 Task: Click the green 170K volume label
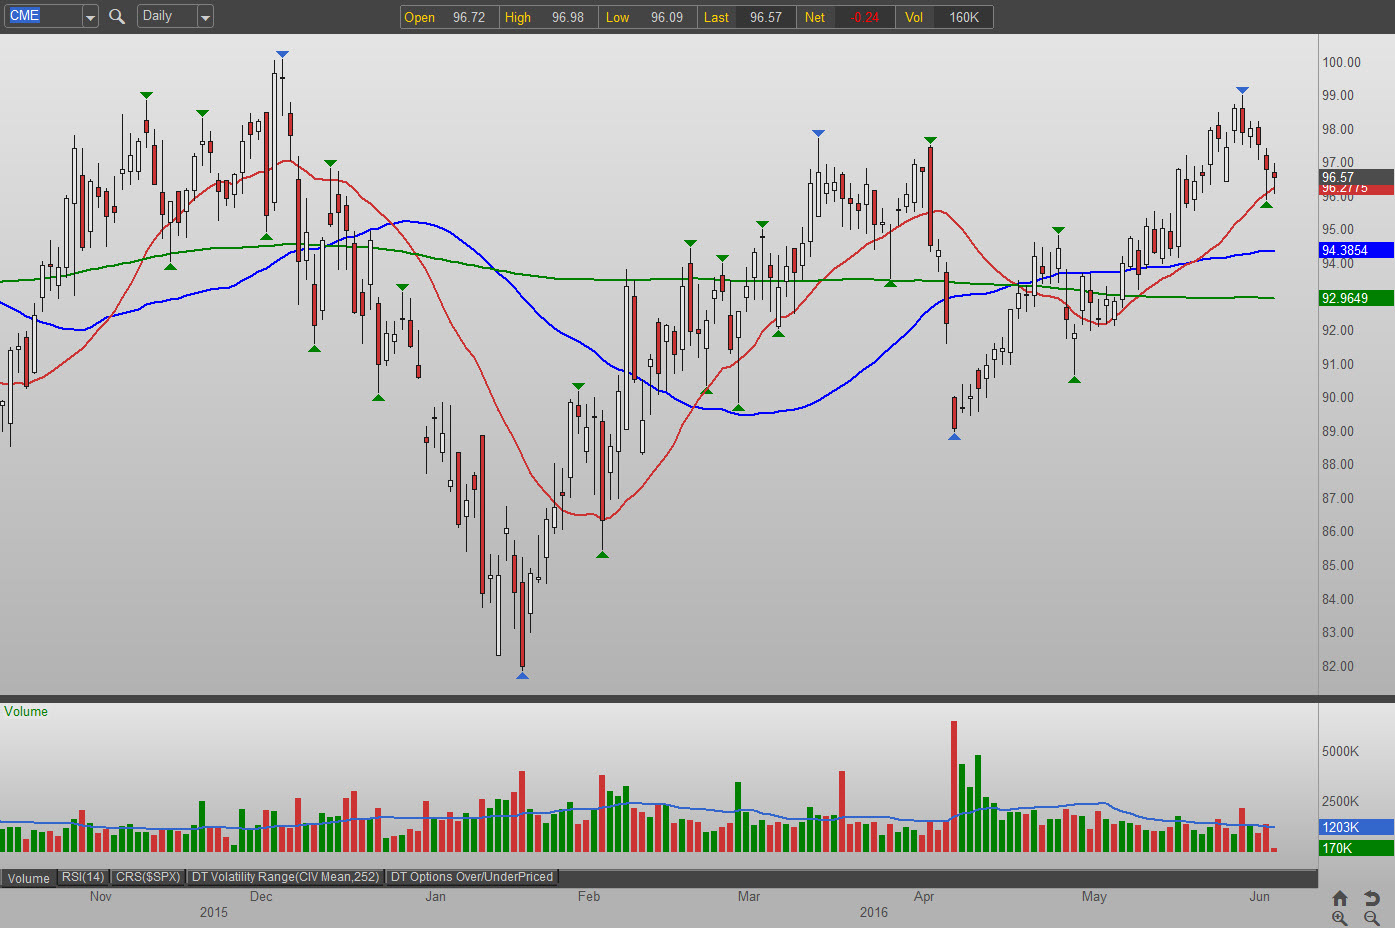coord(1357,848)
